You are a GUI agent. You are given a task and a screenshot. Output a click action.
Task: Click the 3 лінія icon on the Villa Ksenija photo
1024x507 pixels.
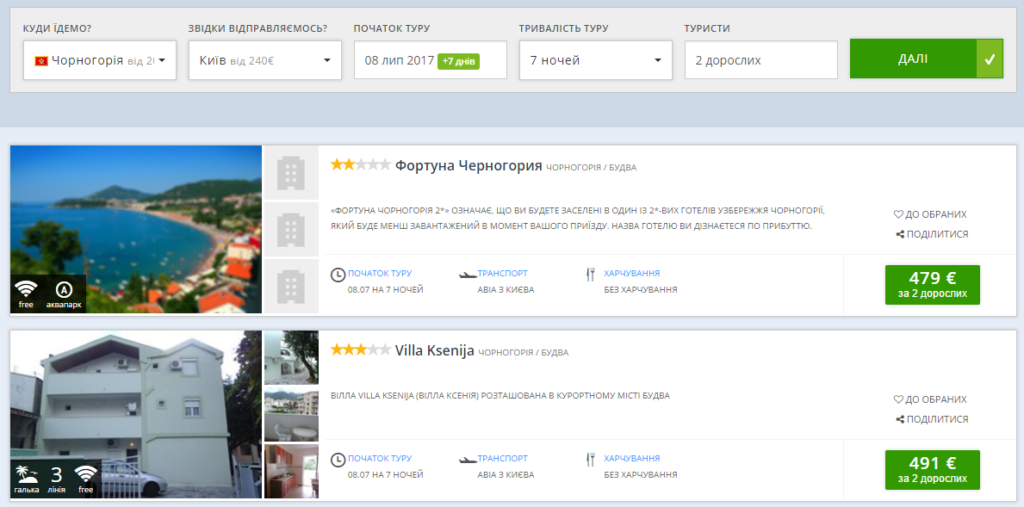click(56, 480)
